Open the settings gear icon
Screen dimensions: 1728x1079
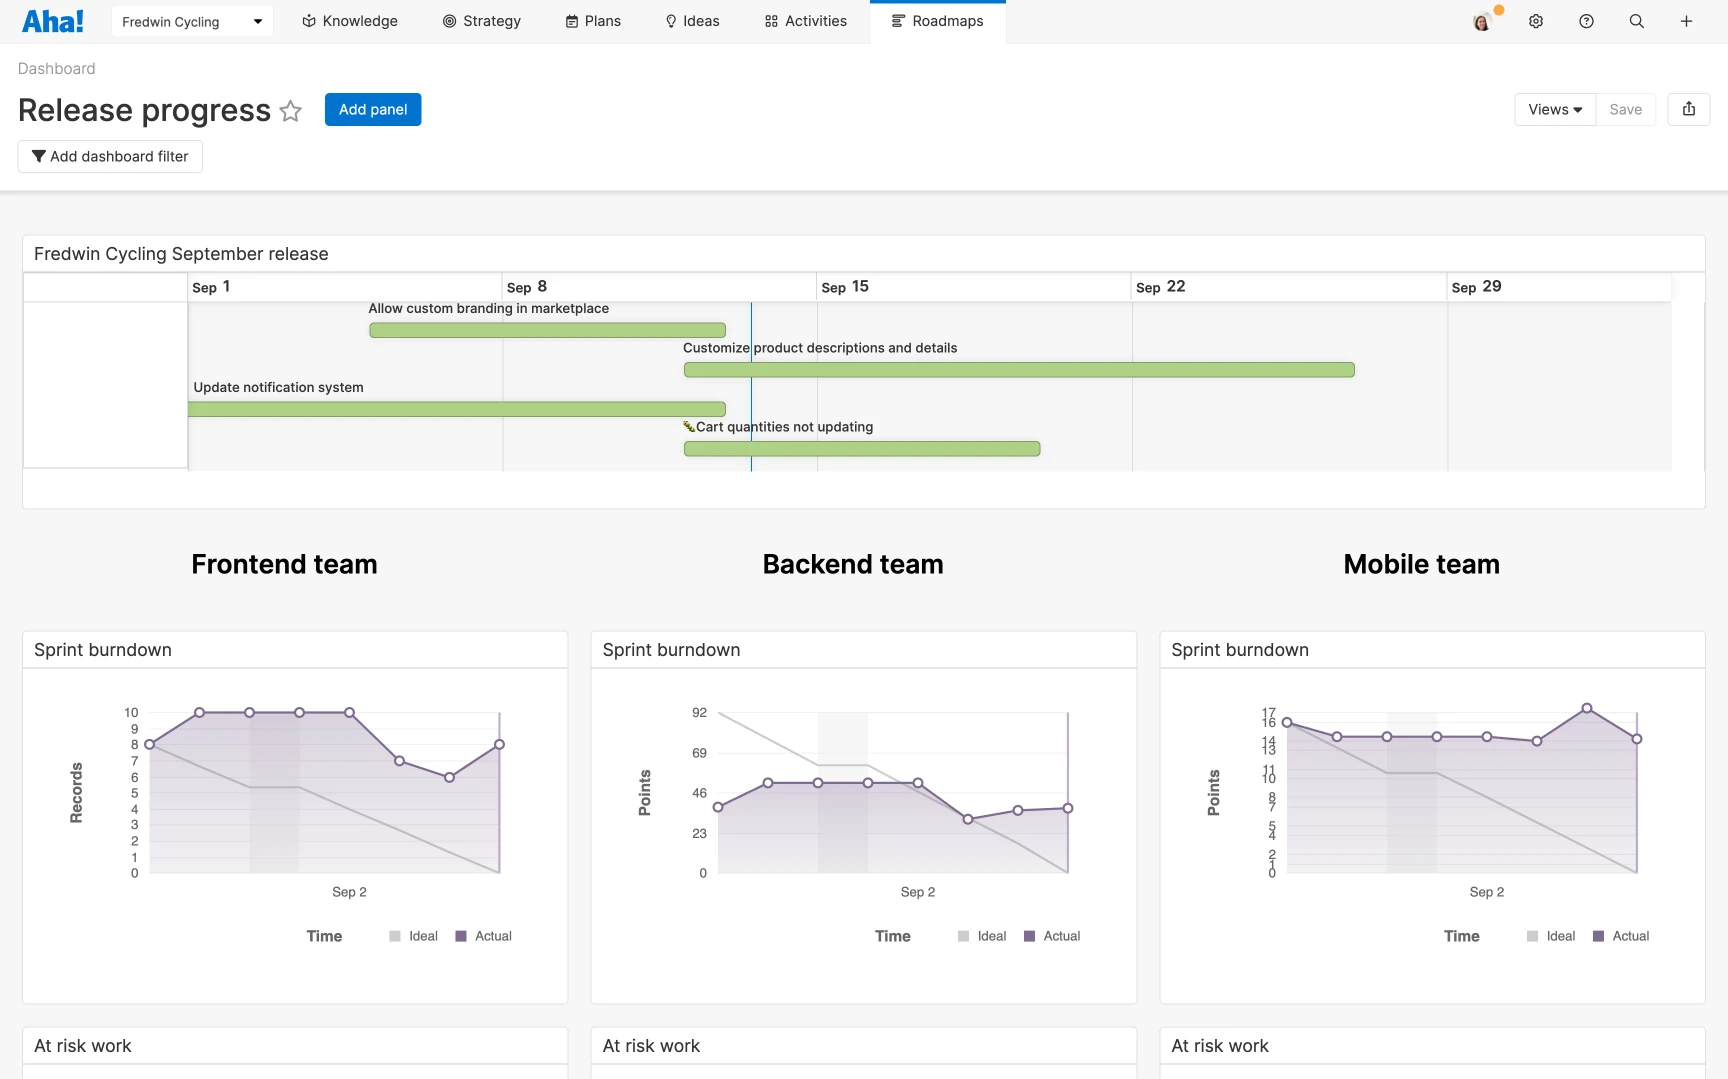click(x=1536, y=20)
